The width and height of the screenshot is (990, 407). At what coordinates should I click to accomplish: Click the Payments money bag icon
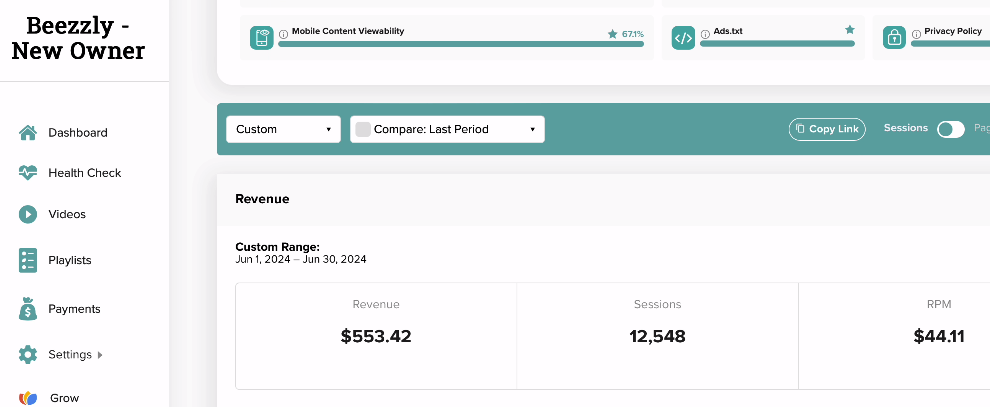point(28,309)
